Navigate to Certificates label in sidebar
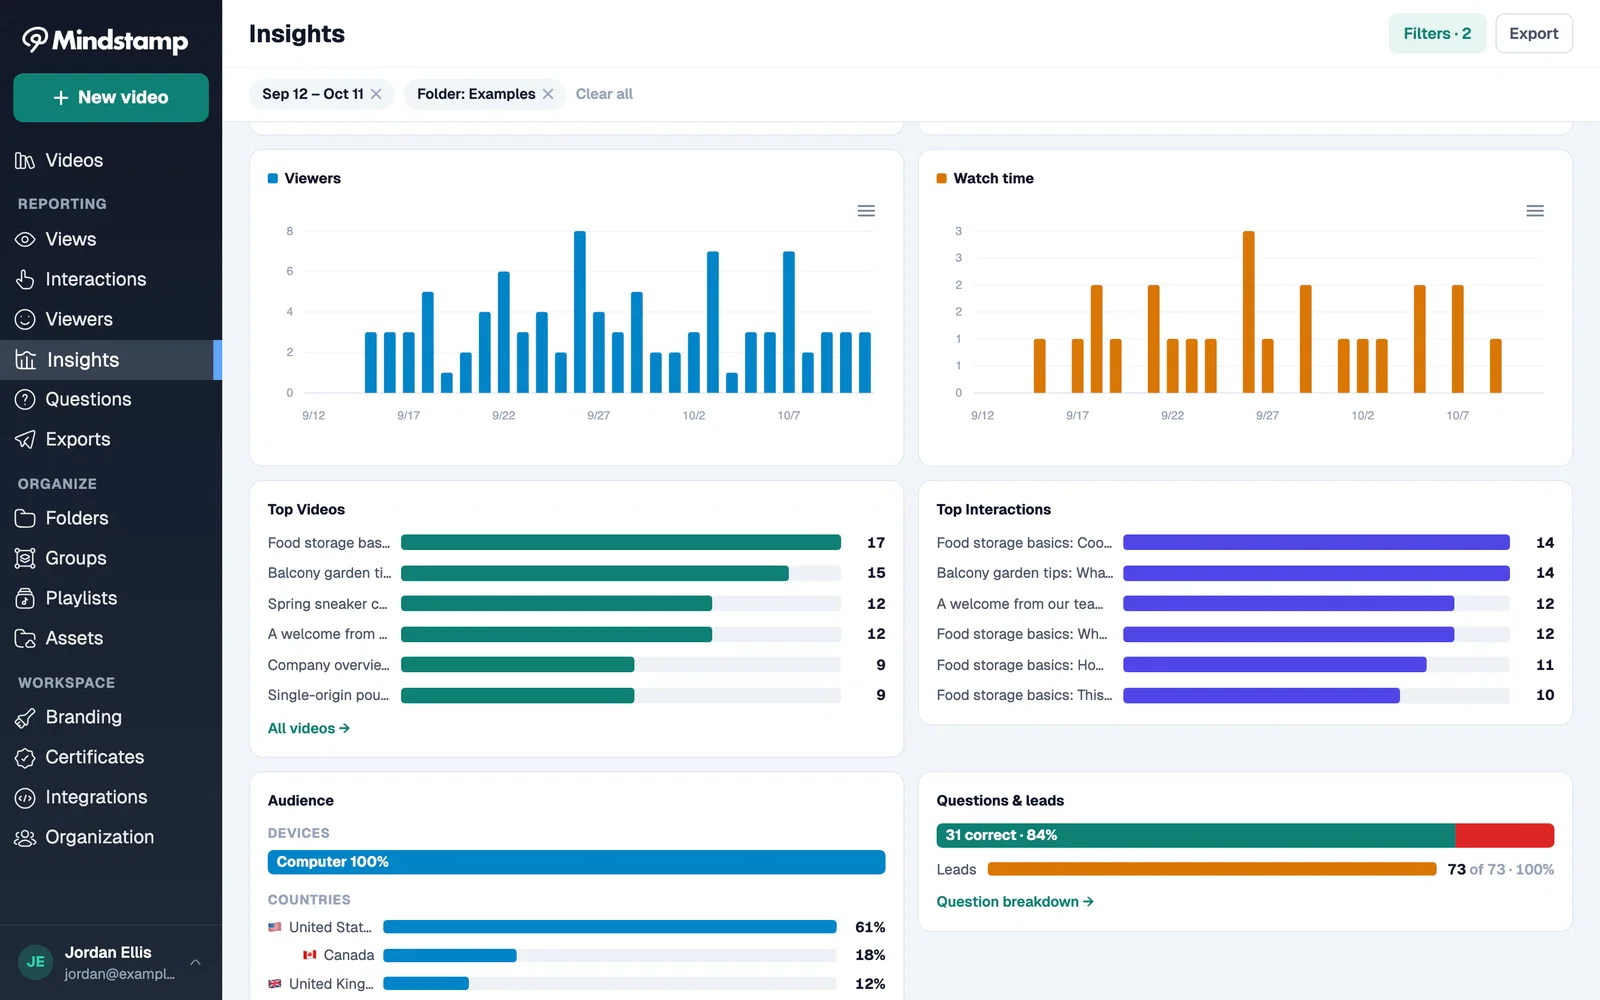The width and height of the screenshot is (1600, 1000). click(95, 758)
